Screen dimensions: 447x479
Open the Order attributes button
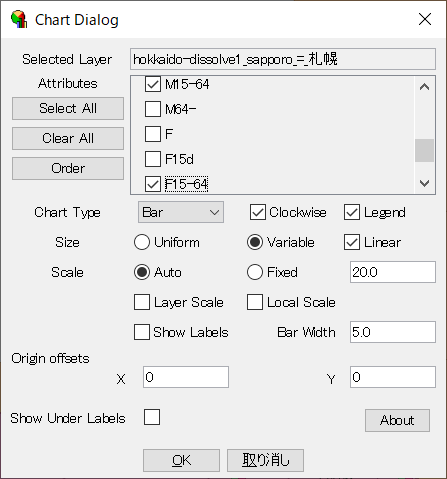pyautogui.click(x=68, y=168)
